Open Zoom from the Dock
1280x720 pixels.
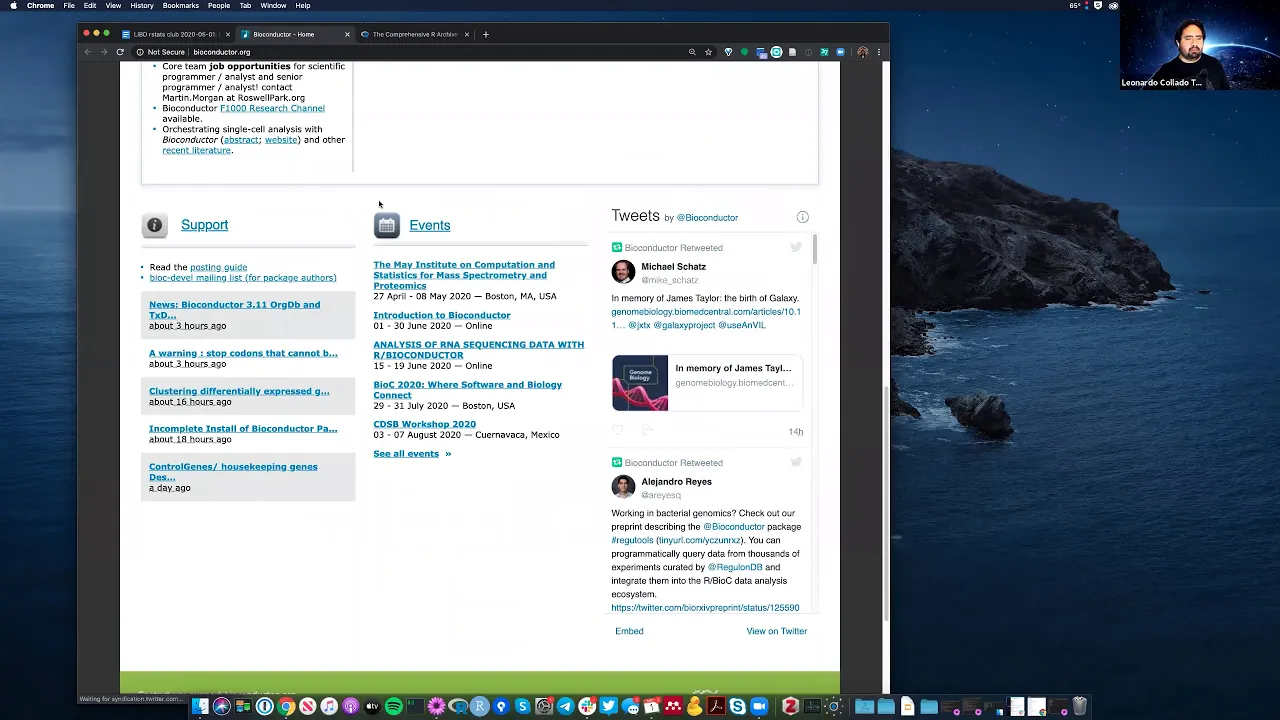pyautogui.click(x=759, y=707)
